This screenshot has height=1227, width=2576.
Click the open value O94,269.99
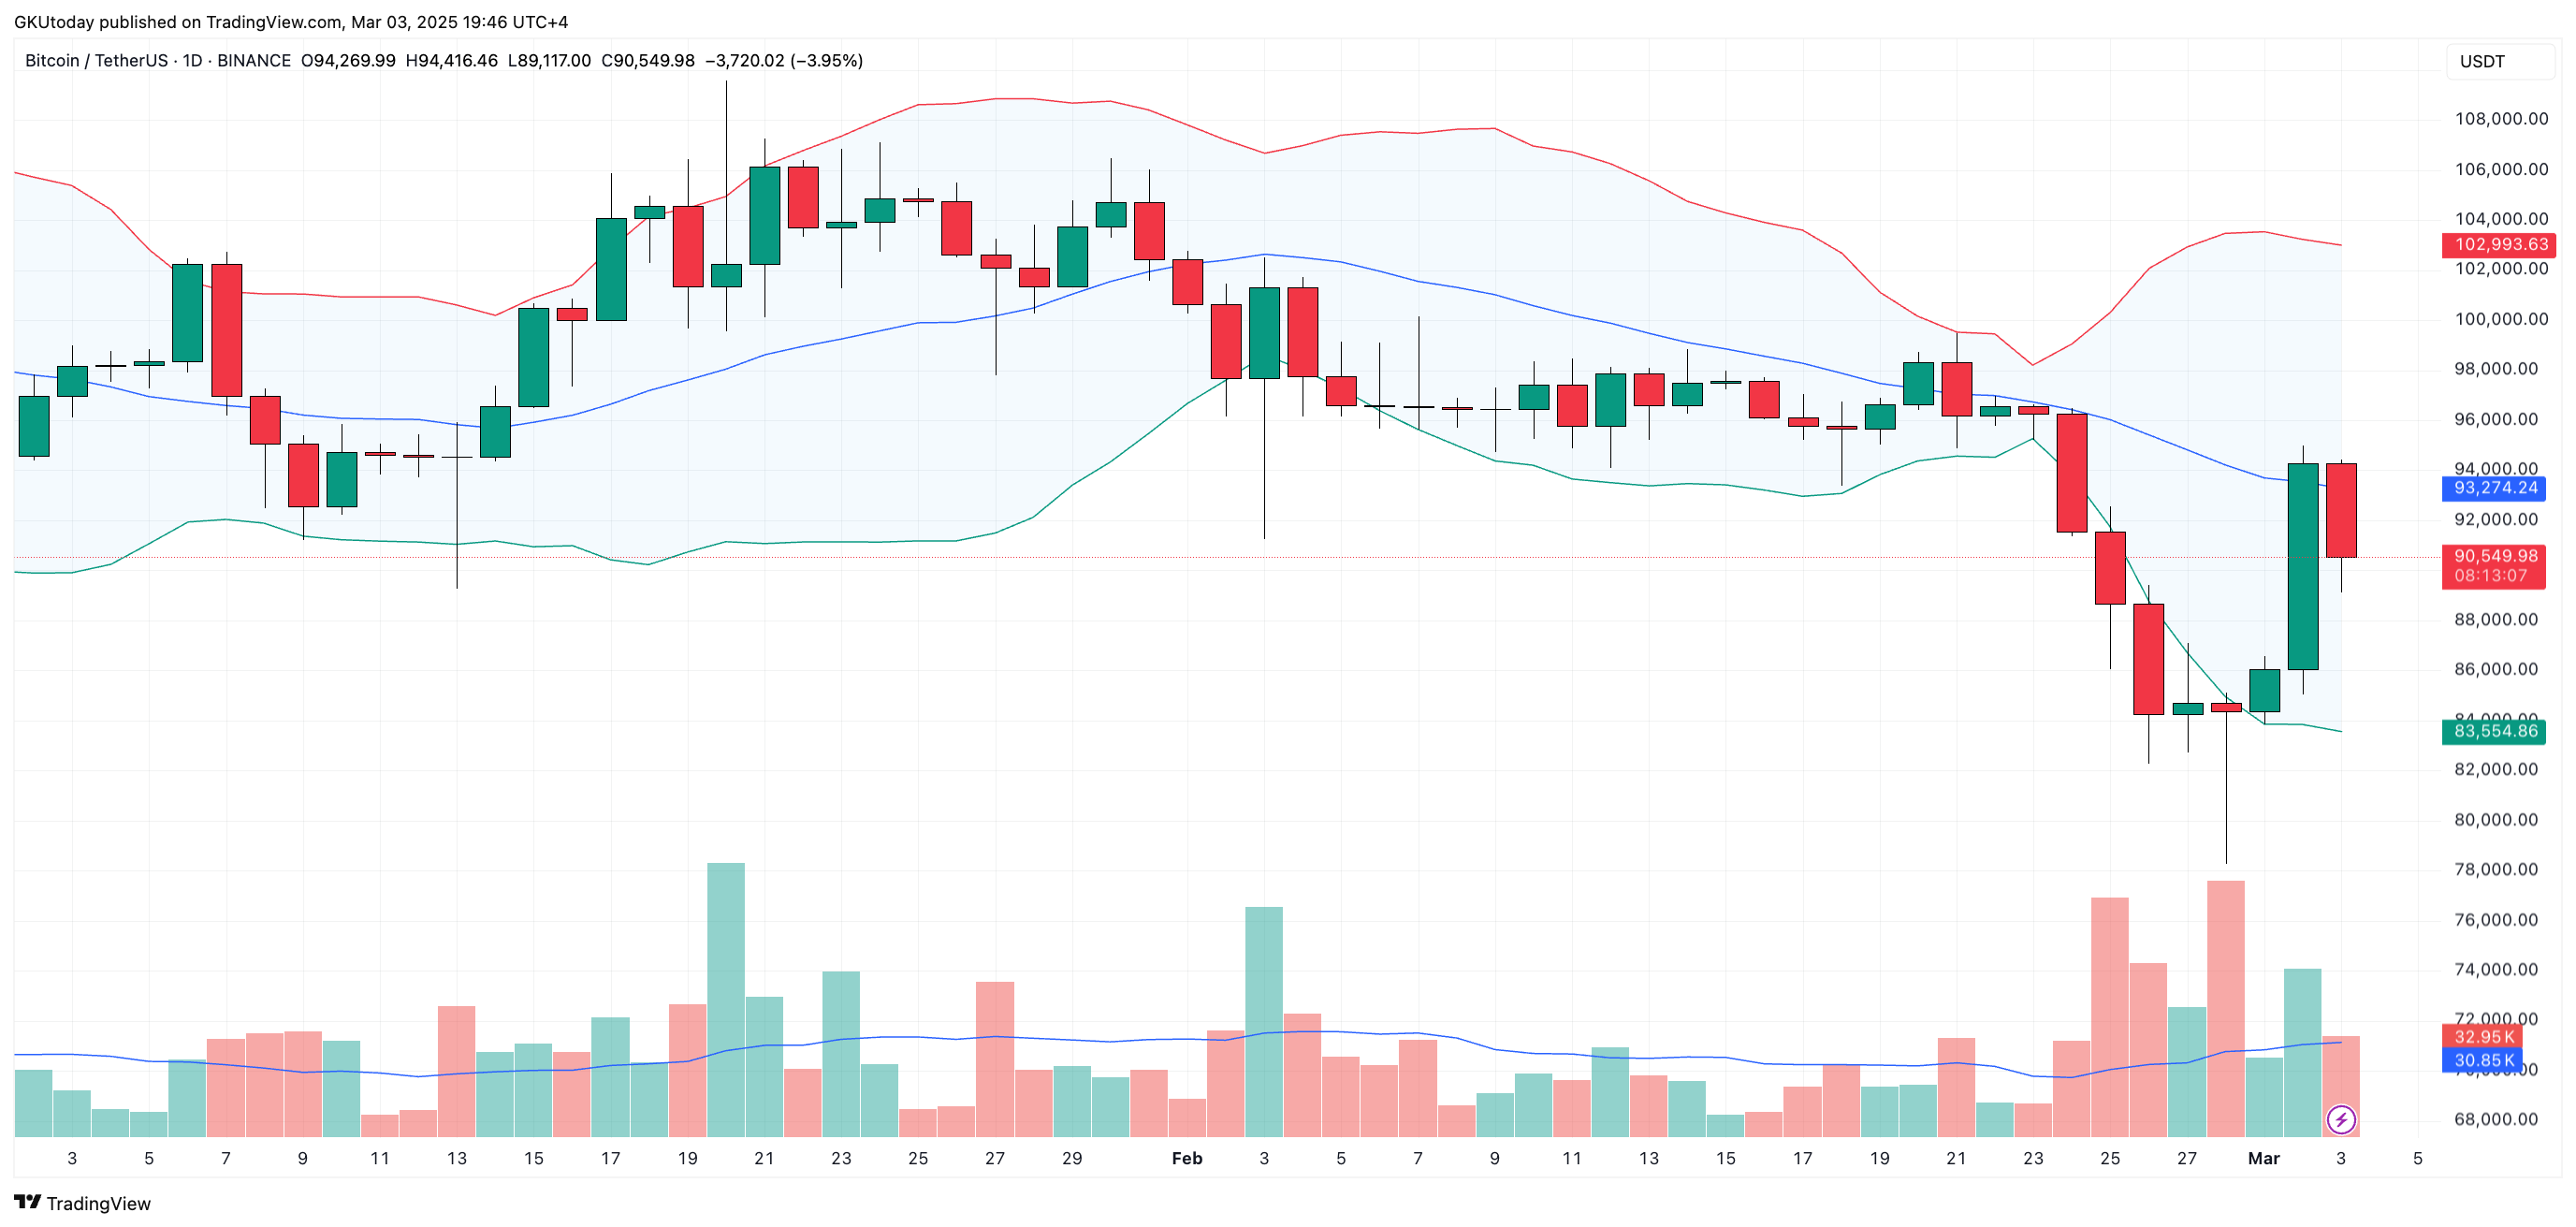point(348,61)
